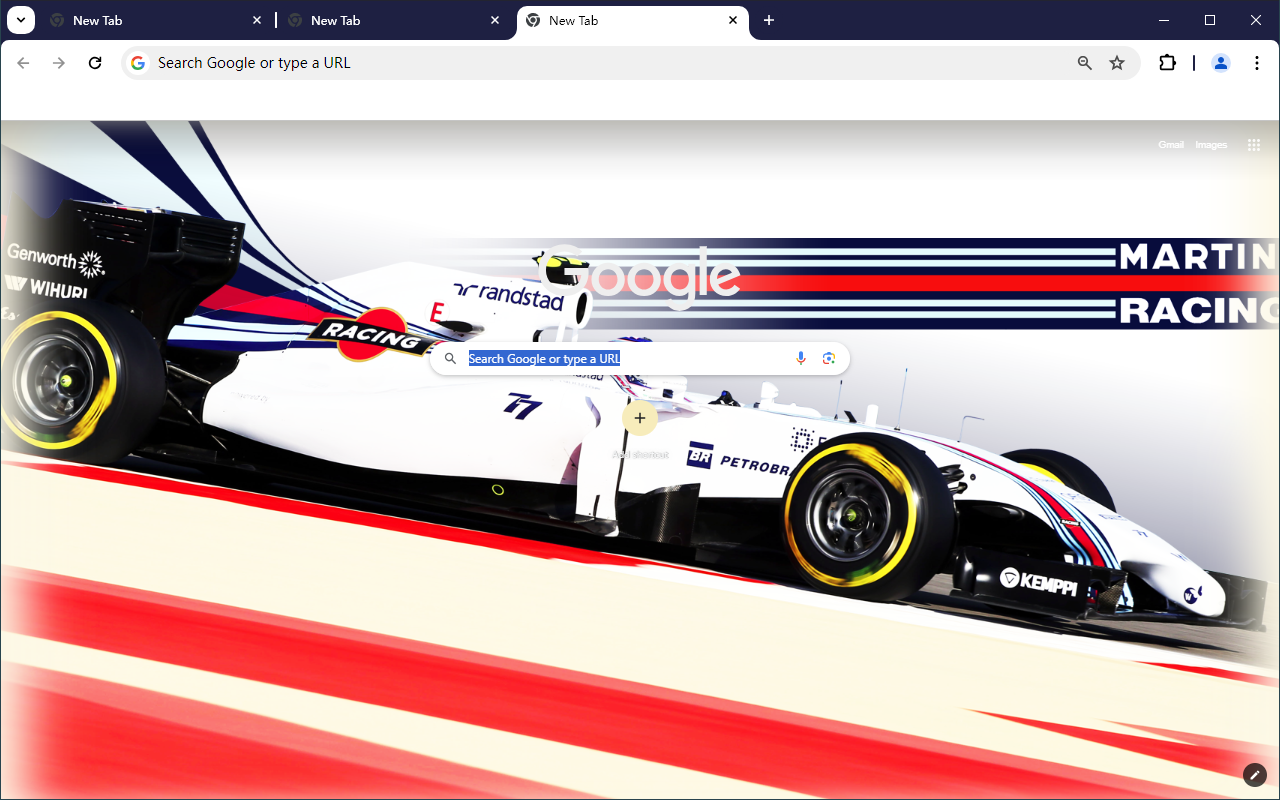Image resolution: width=1280 pixels, height=800 pixels.
Task: Open the Extensions puzzle icon
Action: coord(1167,63)
